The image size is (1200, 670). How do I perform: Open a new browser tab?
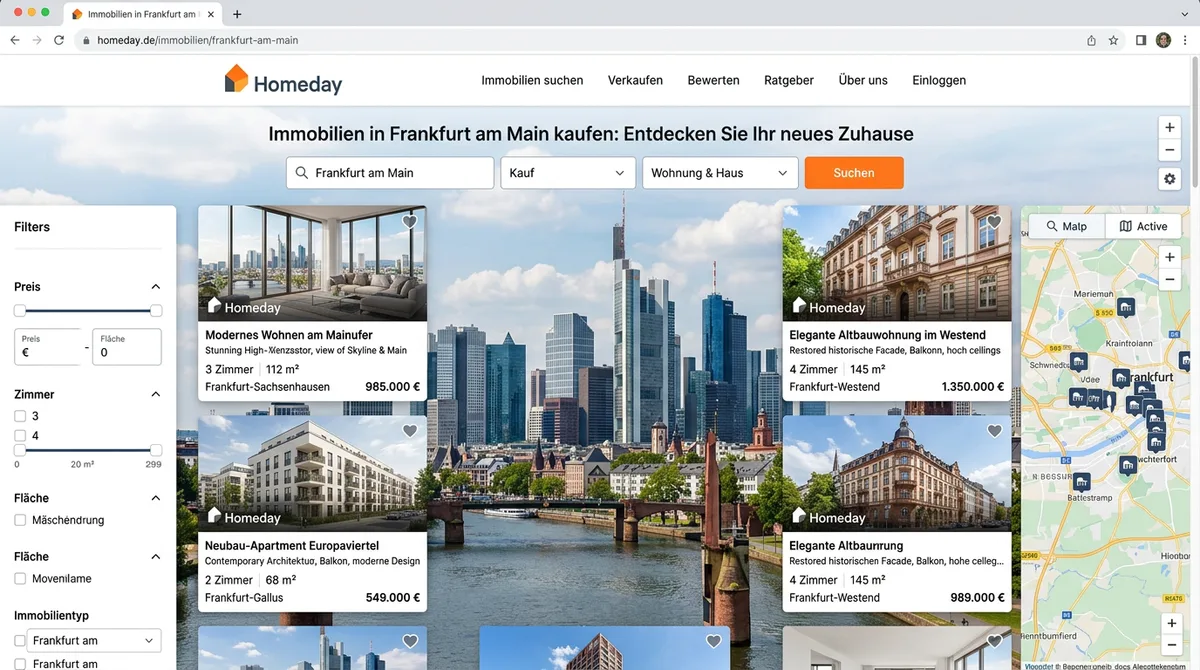[237, 14]
